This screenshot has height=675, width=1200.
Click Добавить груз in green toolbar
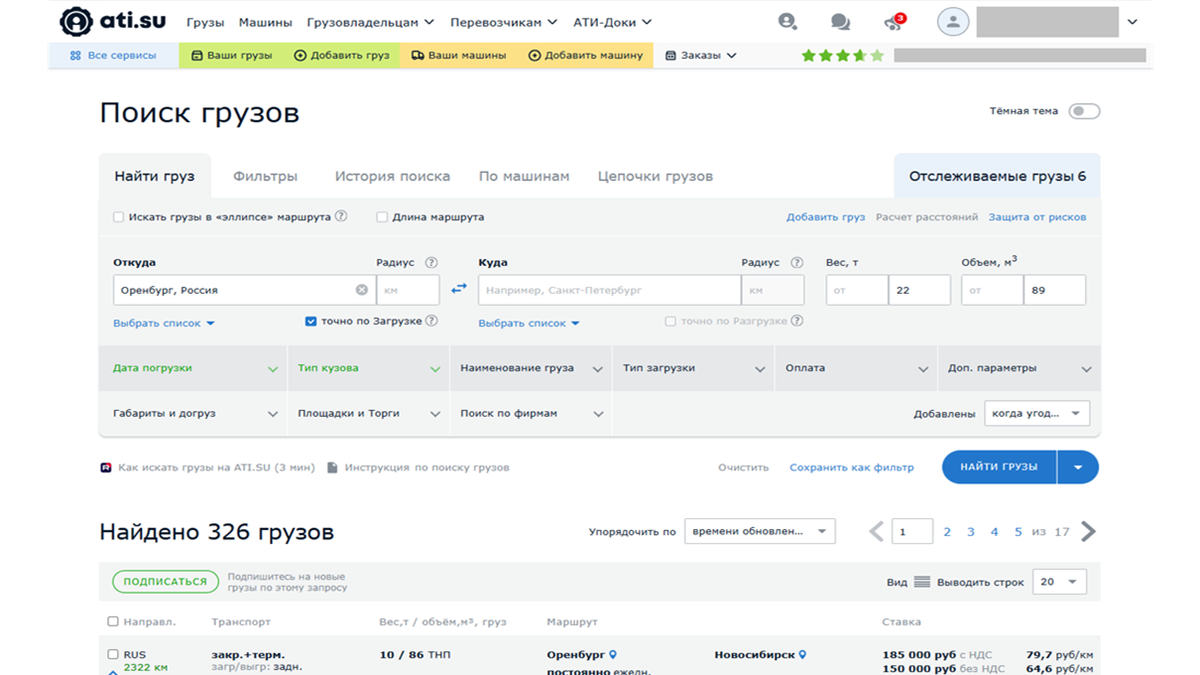coord(342,56)
